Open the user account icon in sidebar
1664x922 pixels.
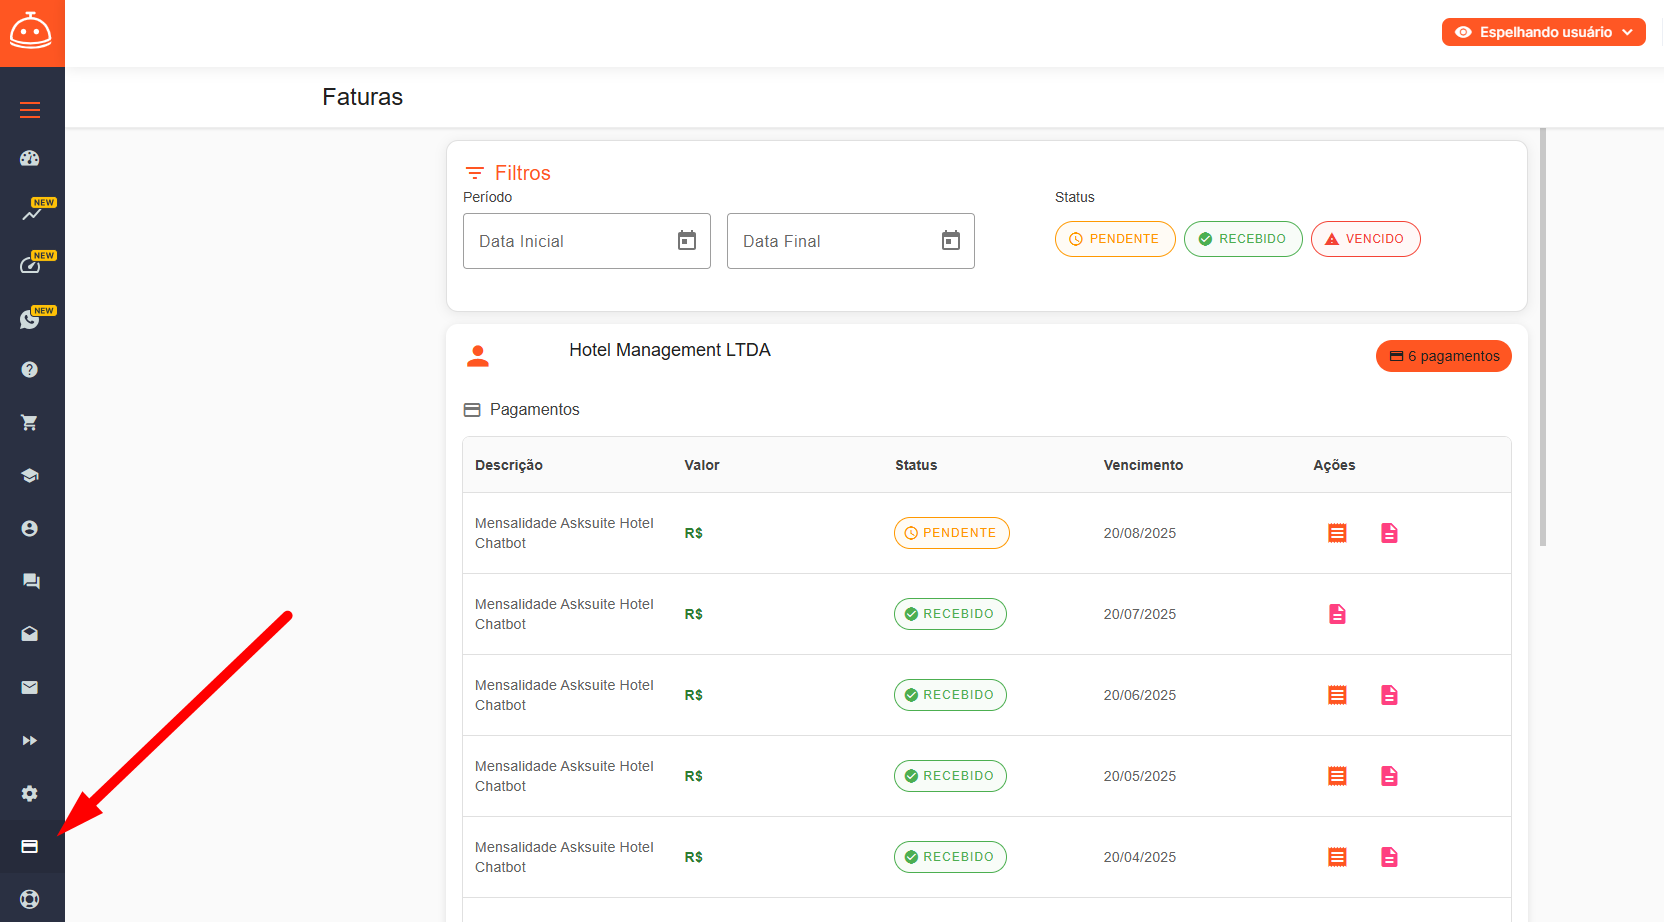point(30,529)
